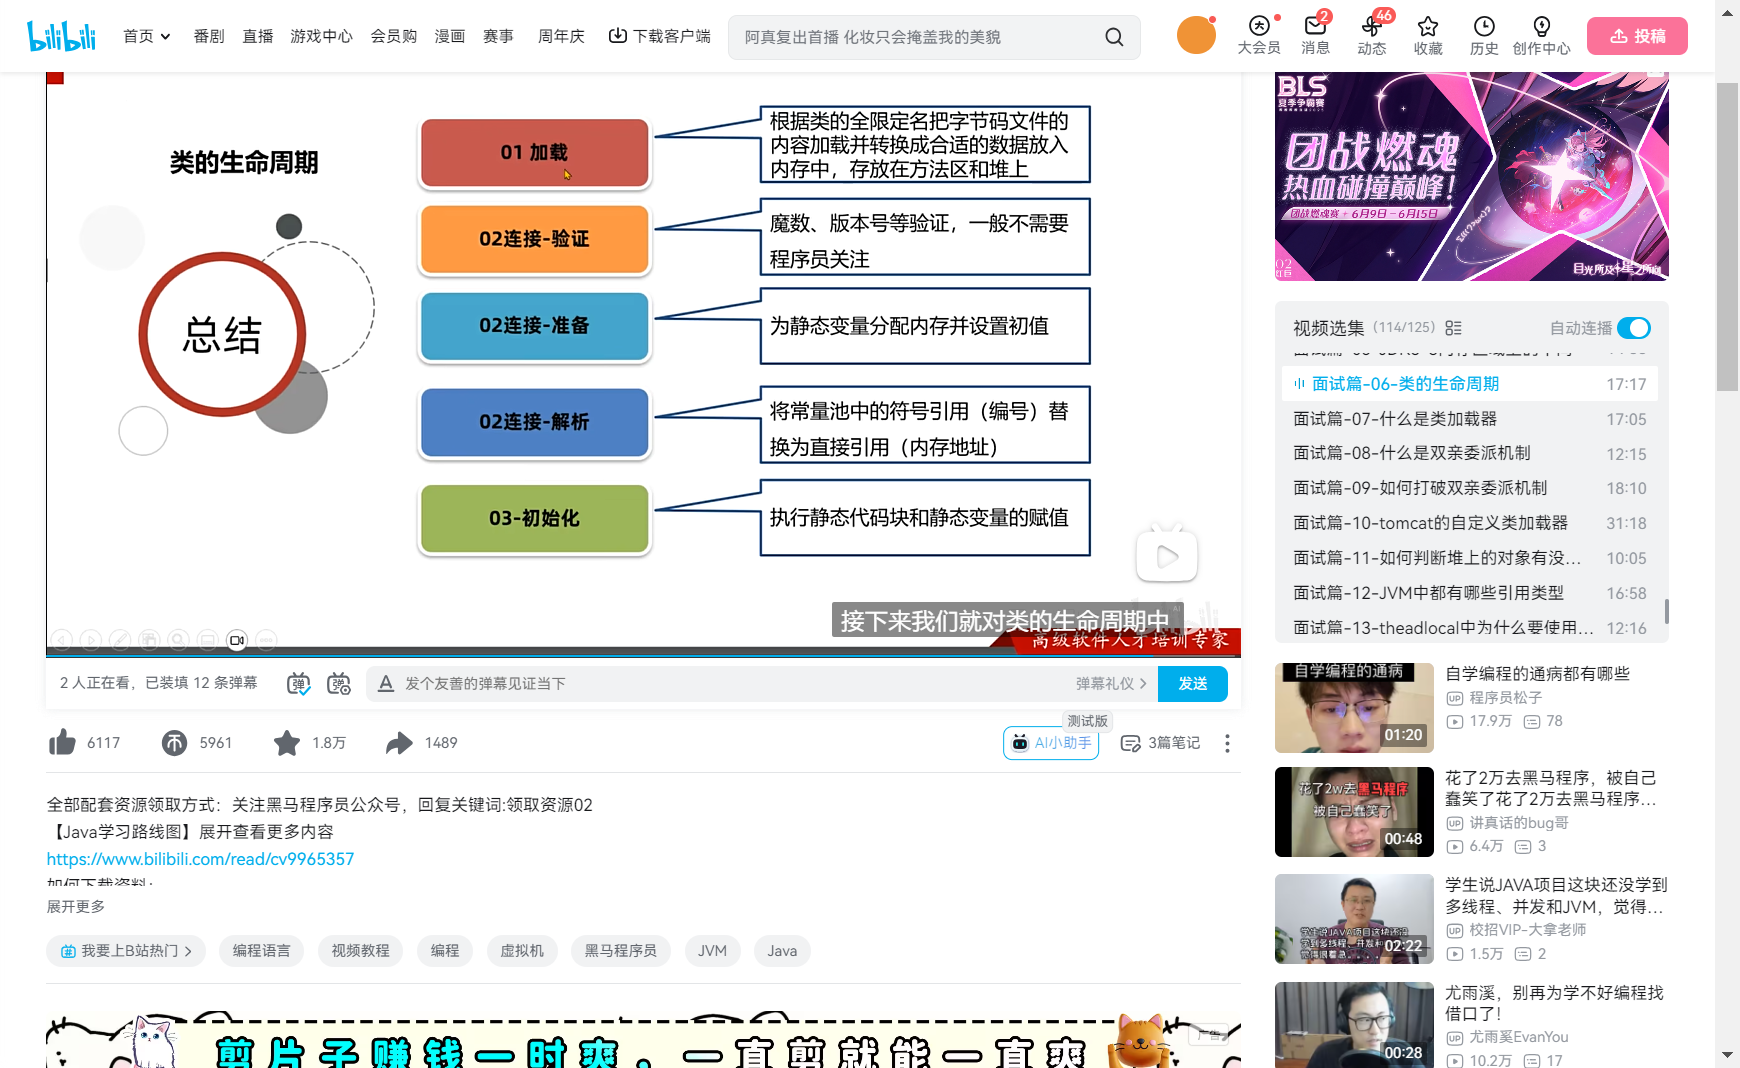Screen dimensions: 1740x1068
Task: Click the 编程 tag
Action: pos(445,951)
